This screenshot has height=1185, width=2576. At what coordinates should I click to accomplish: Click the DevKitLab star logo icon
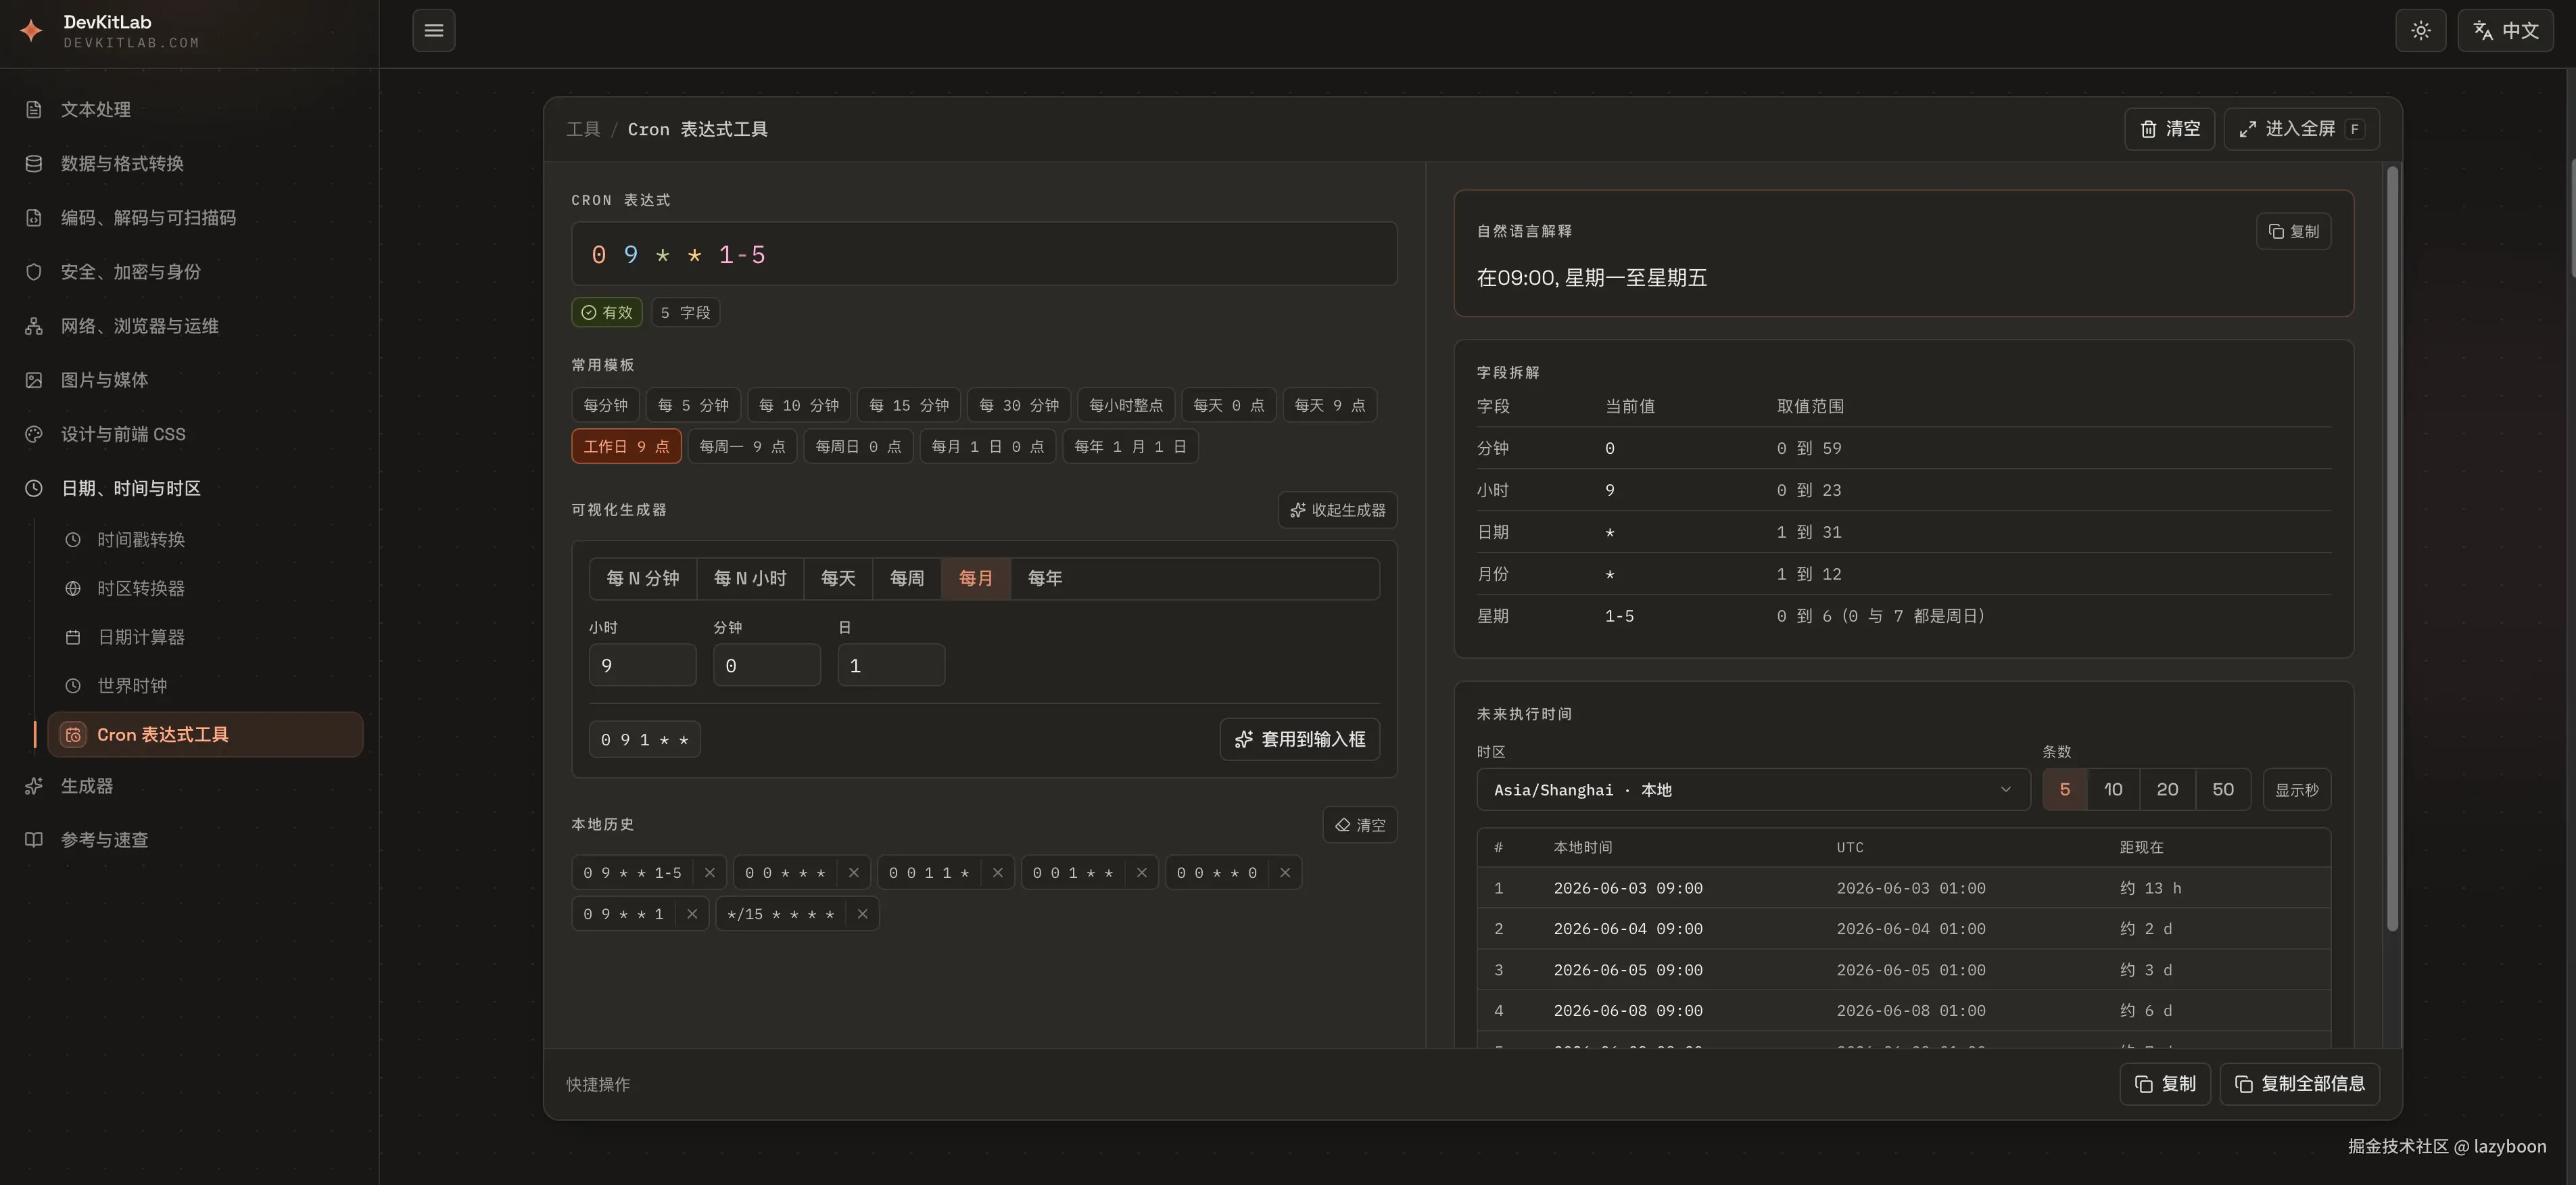tap(32, 30)
